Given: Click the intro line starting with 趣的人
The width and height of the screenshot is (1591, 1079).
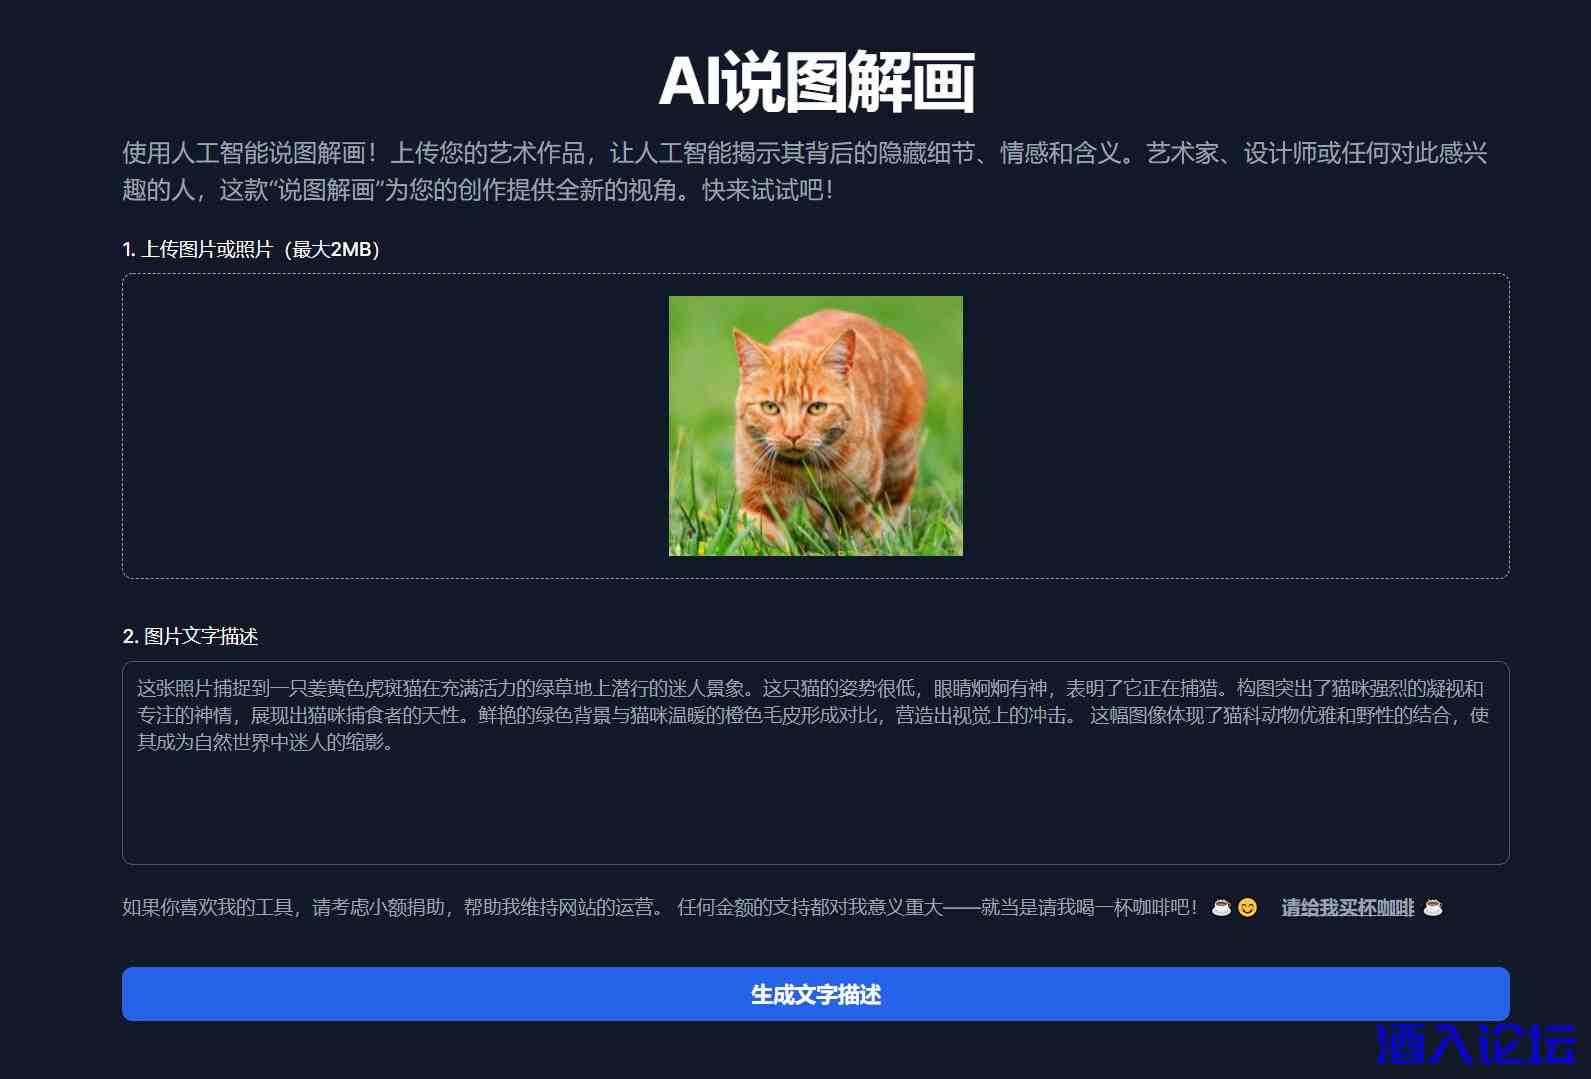Looking at the screenshot, I should click(477, 190).
